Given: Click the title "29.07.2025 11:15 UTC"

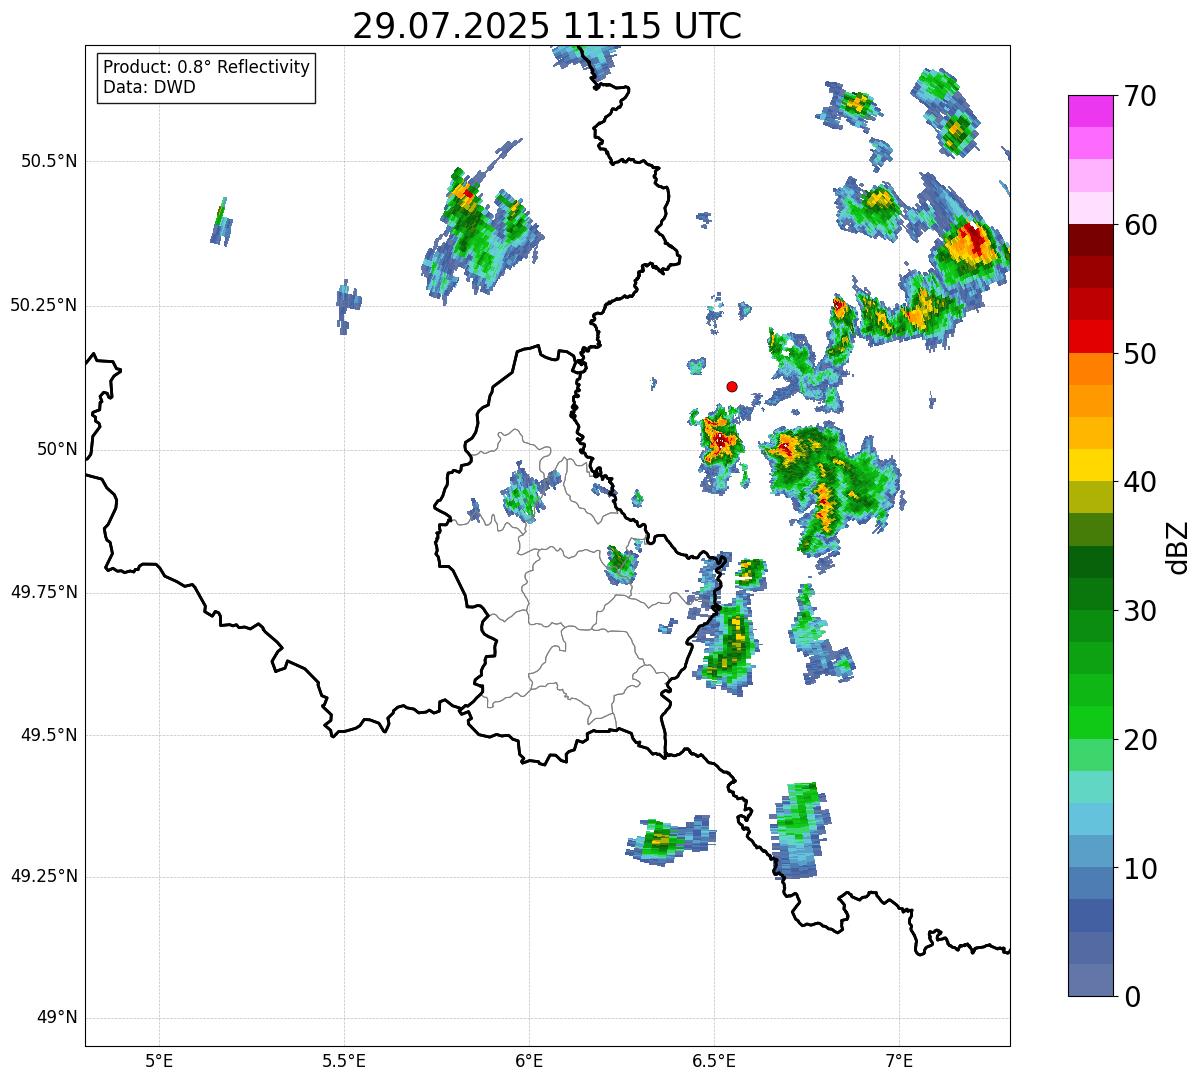Looking at the screenshot, I should click(x=547, y=26).
